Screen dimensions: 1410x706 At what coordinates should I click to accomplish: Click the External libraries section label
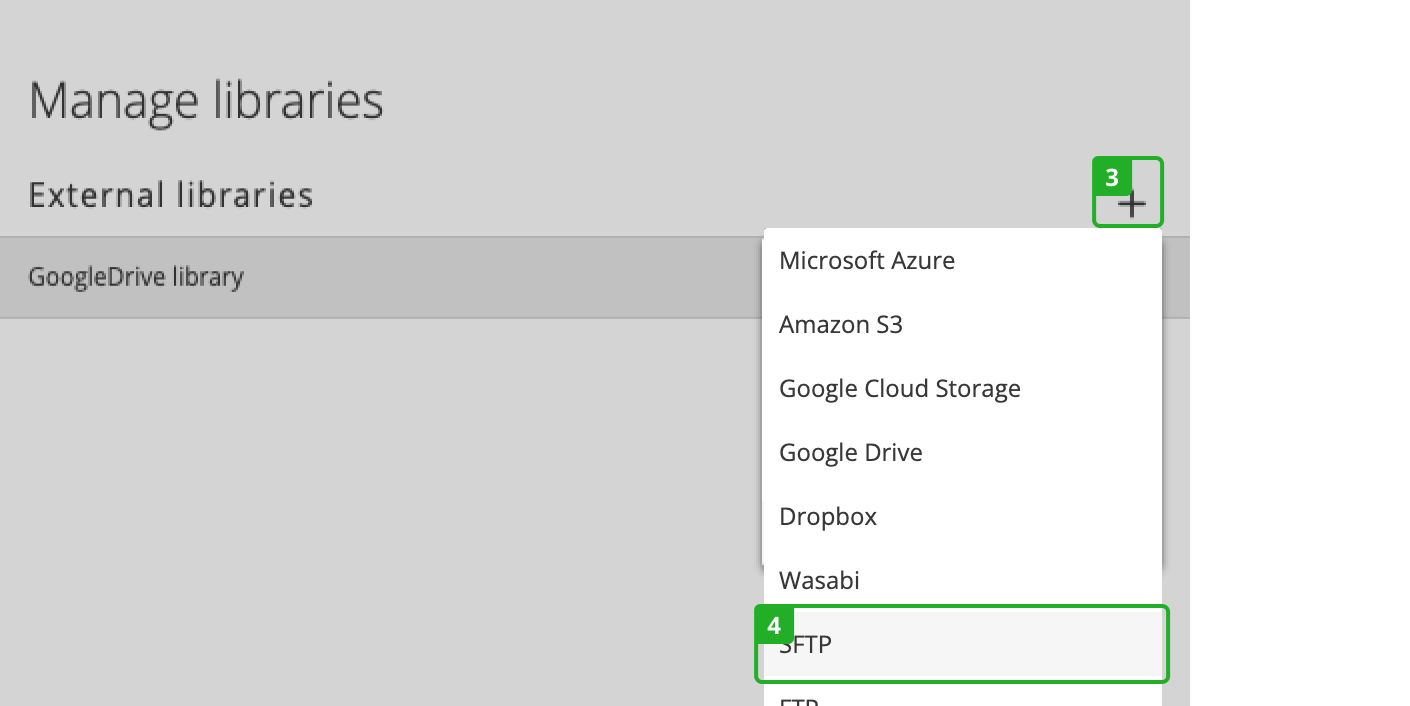click(x=170, y=195)
